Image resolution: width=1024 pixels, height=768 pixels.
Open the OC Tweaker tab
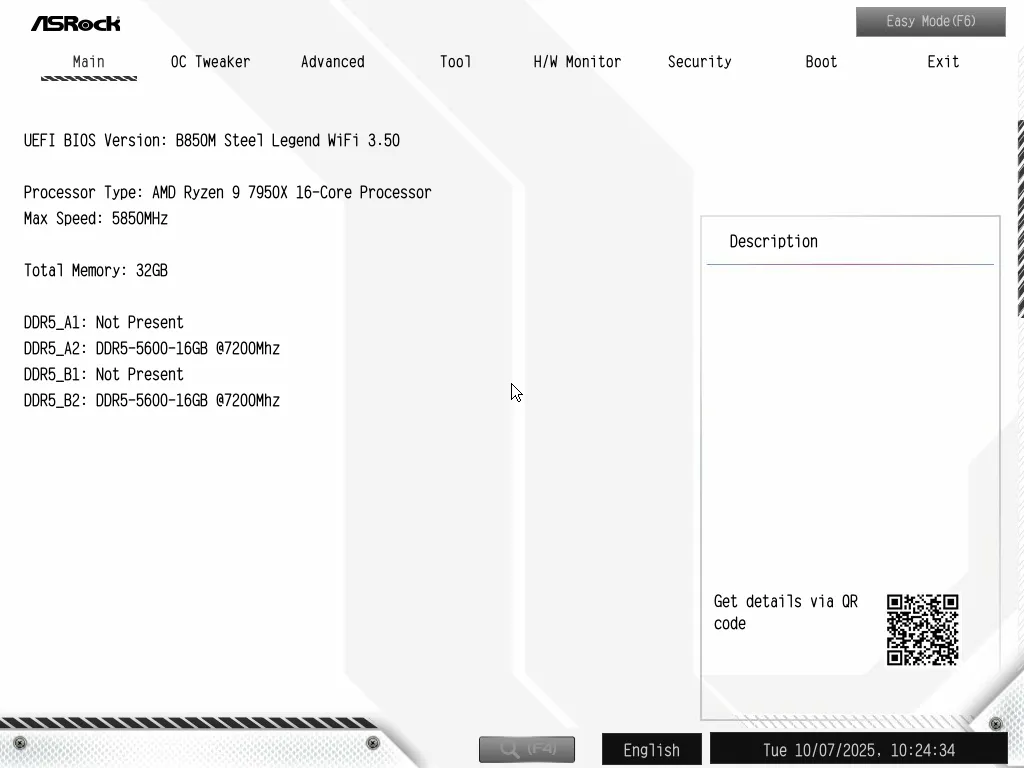[x=210, y=62]
